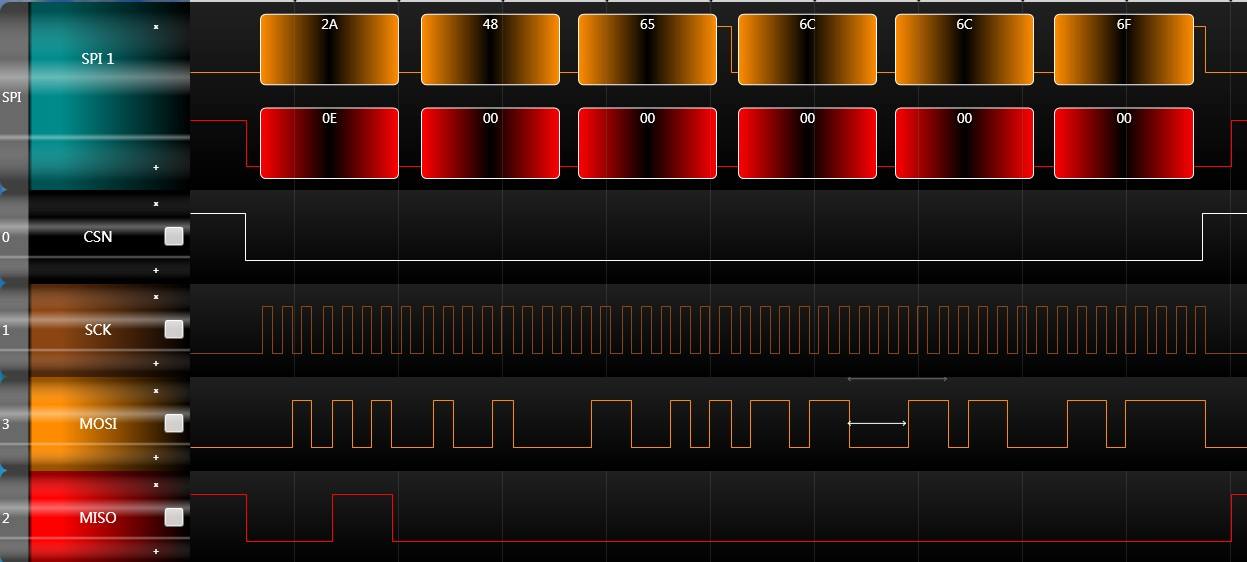Remove CSN channel using its x icon
This screenshot has height=562, width=1247.
click(156, 204)
